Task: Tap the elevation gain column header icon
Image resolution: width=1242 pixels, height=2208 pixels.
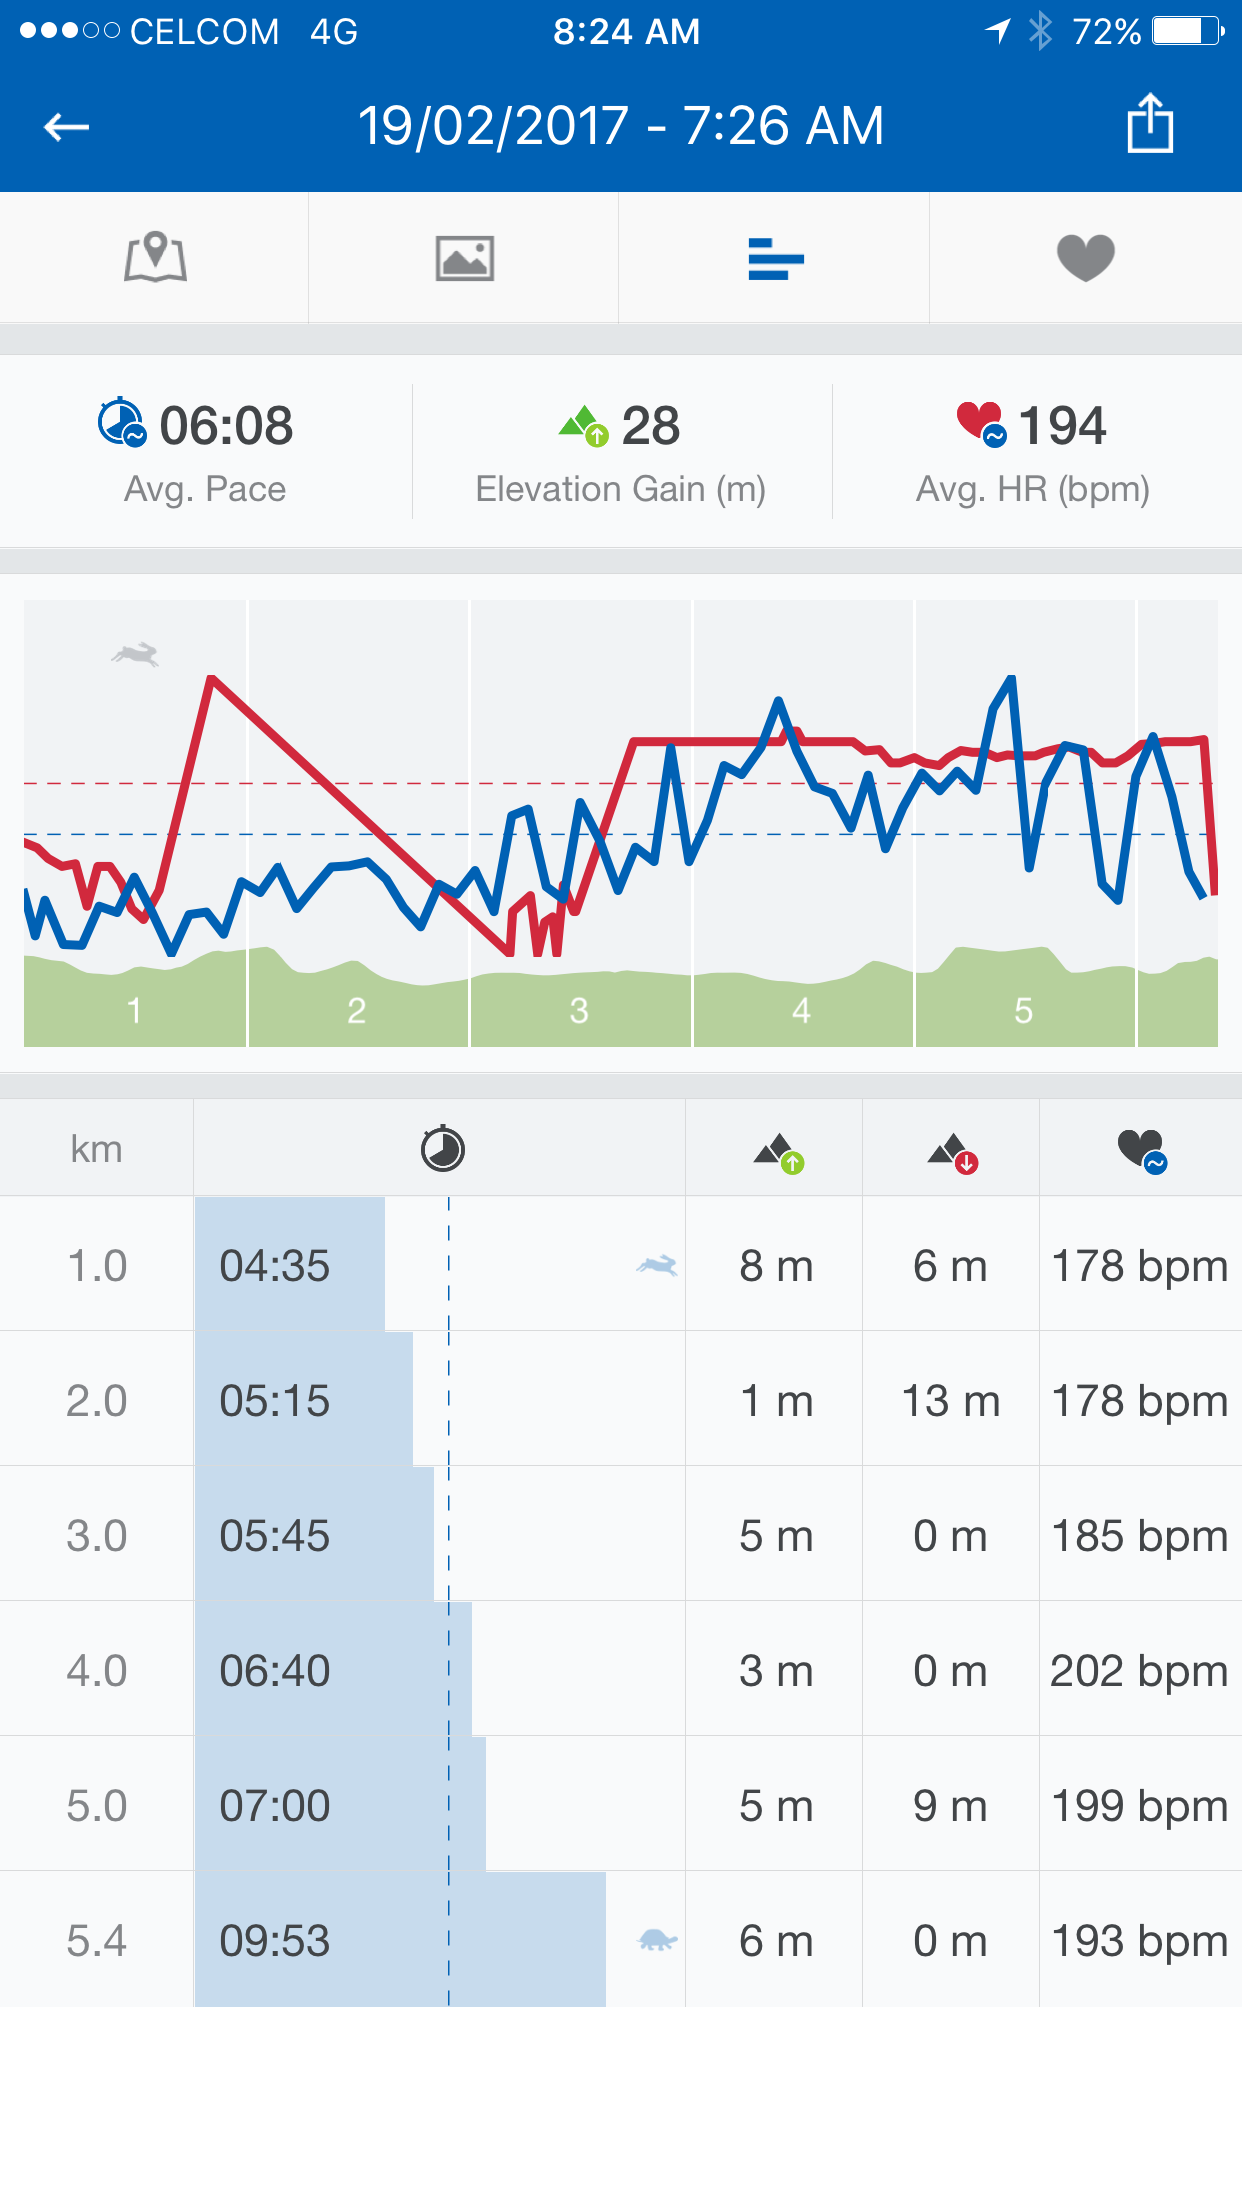Action: (x=779, y=1152)
